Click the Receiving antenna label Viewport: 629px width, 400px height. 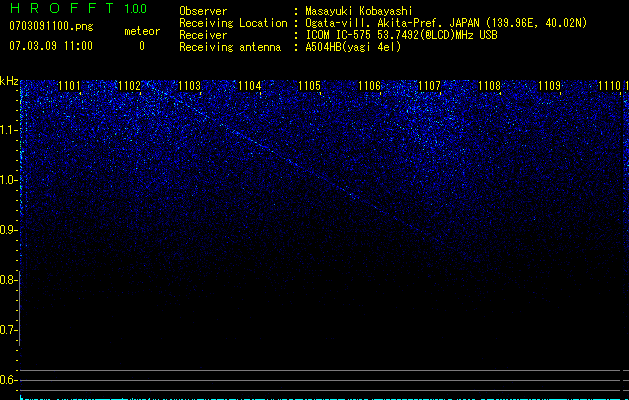pyautogui.click(x=230, y=47)
